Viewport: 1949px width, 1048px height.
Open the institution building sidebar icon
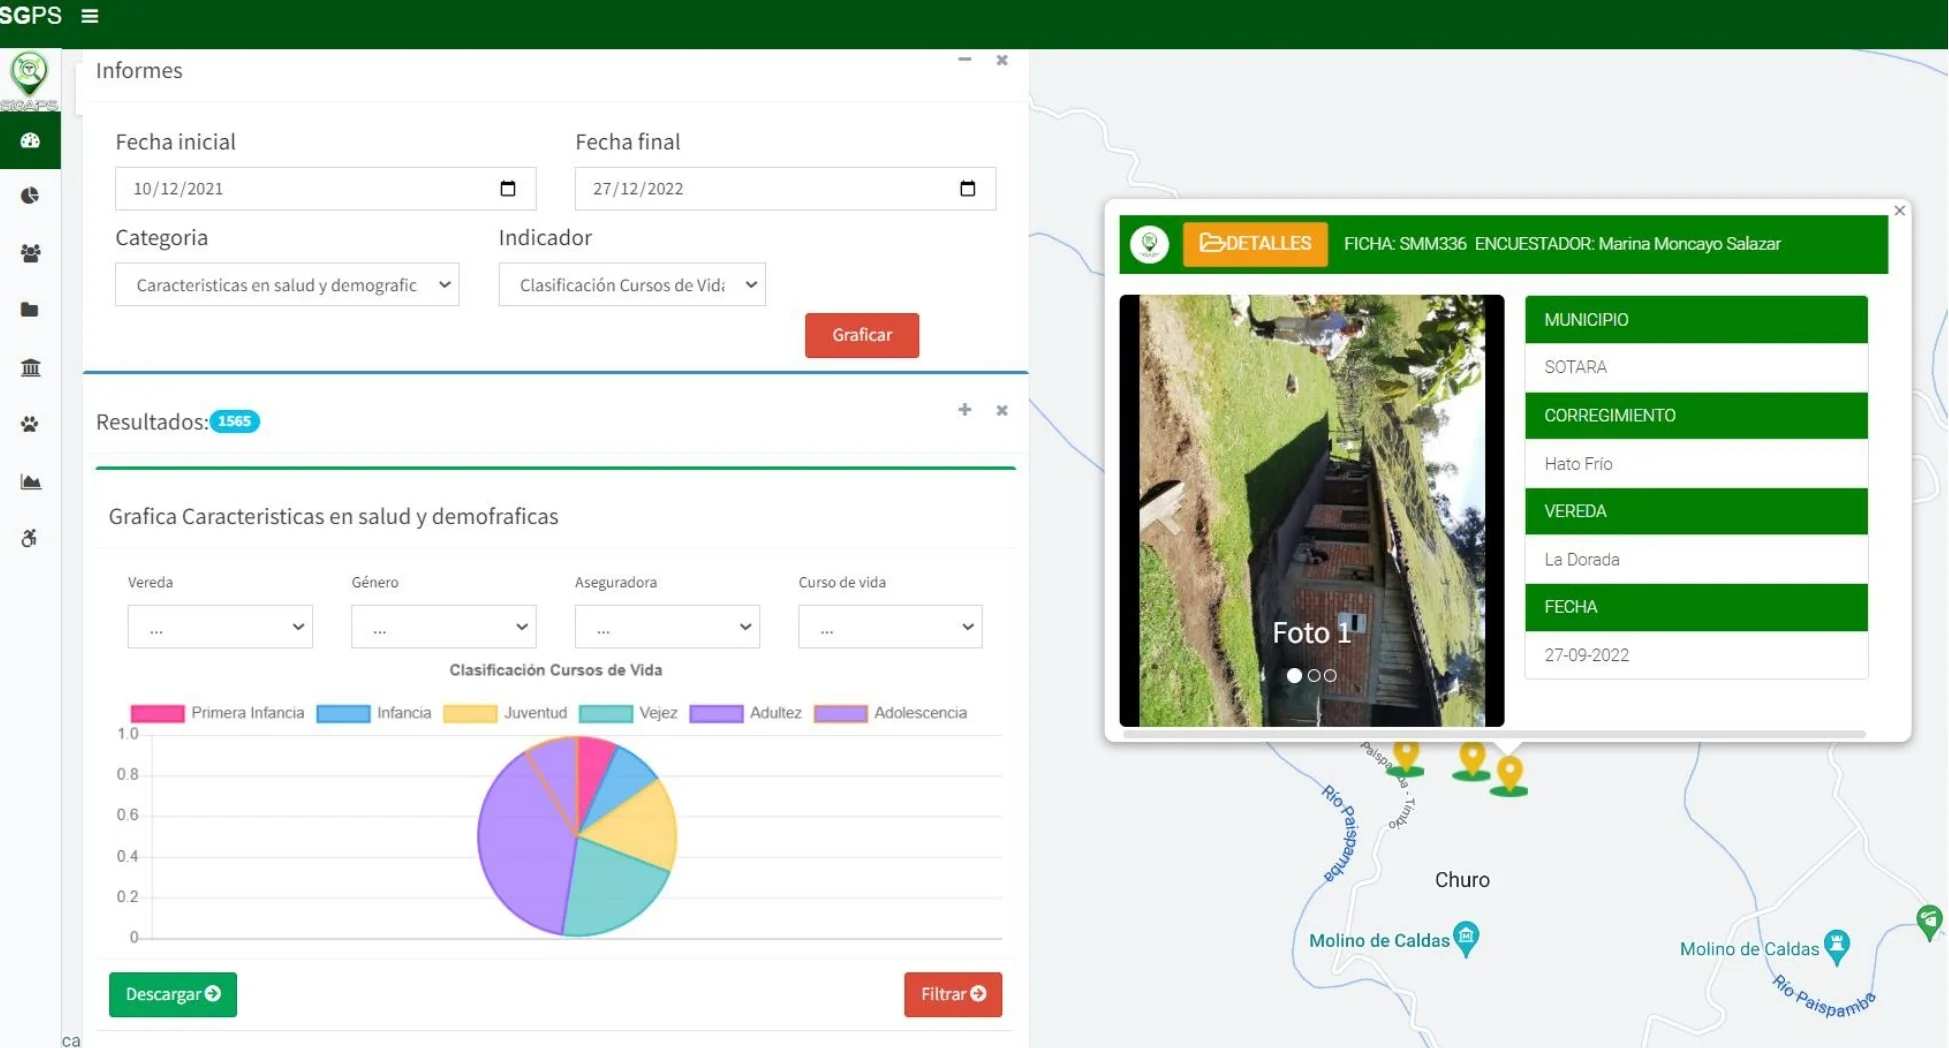click(x=30, y=368)
